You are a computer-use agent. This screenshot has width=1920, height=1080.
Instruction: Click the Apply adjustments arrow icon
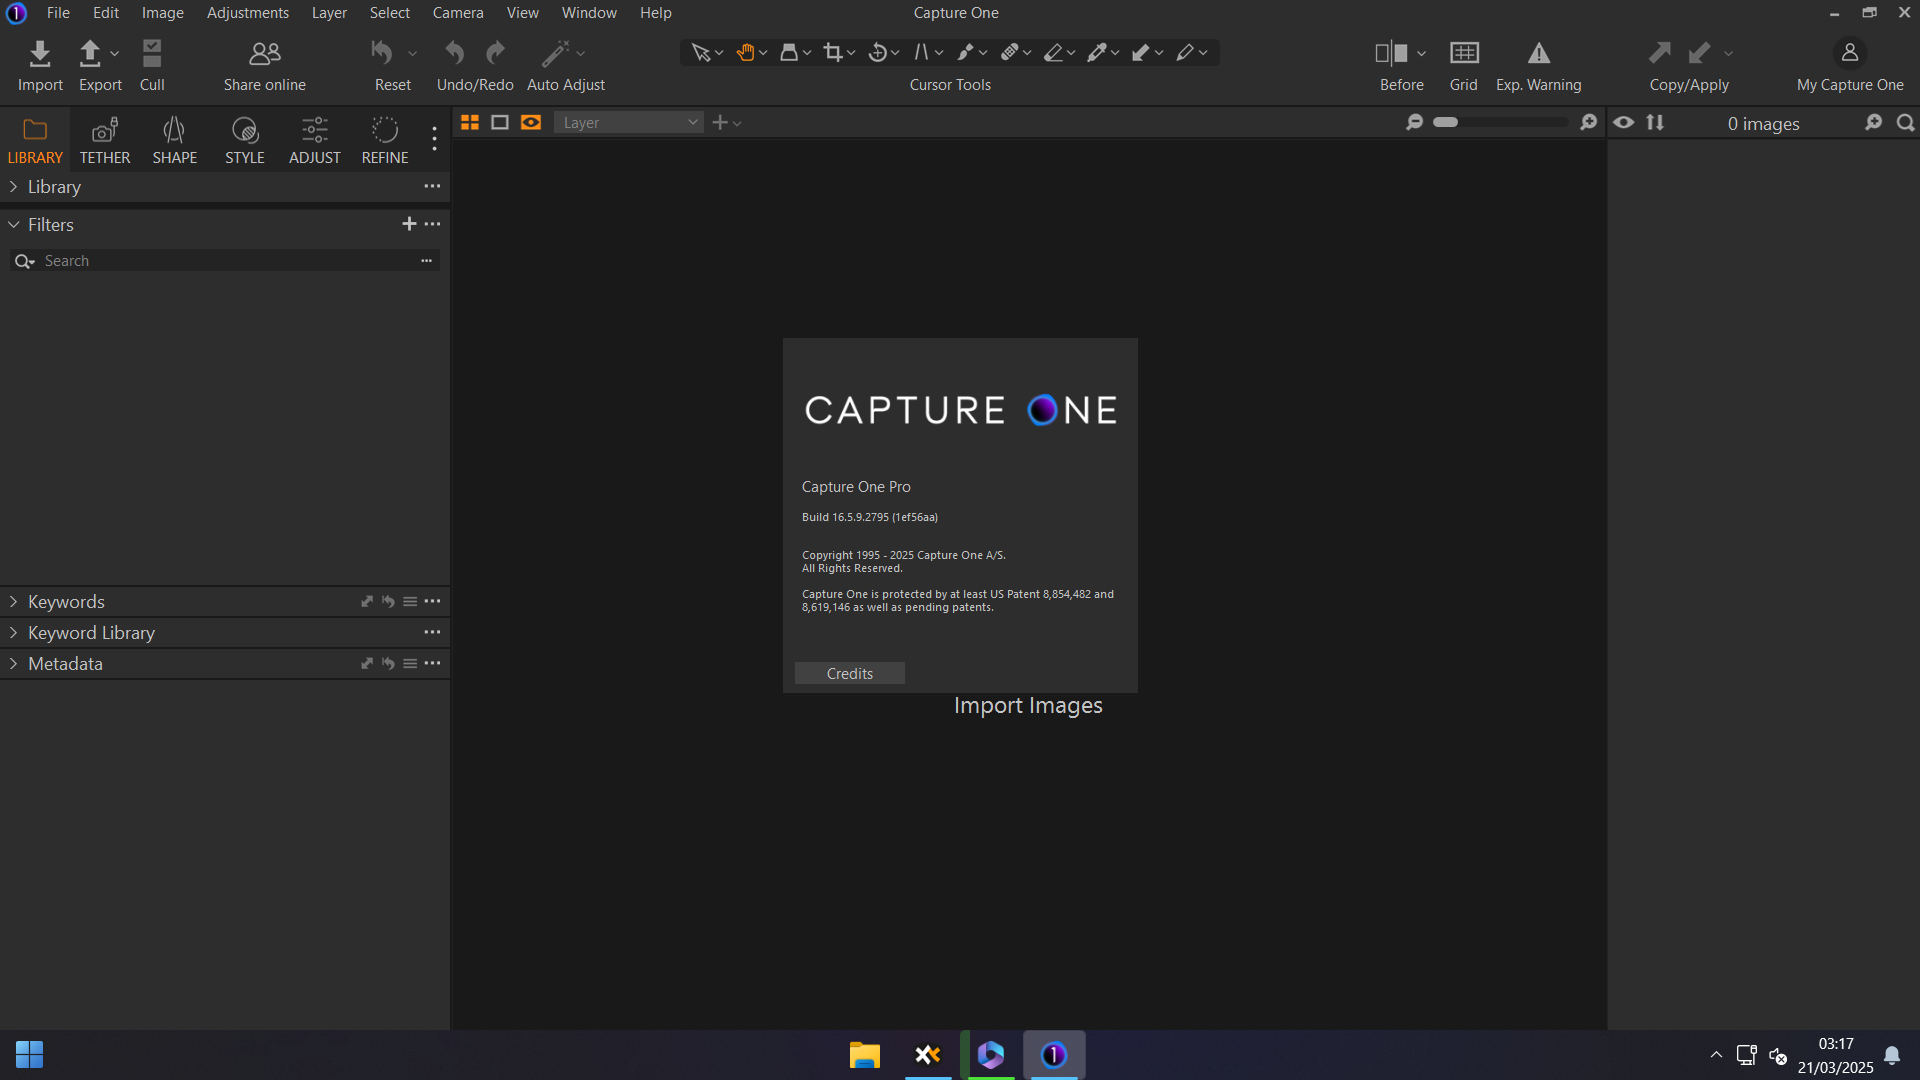coord(1699,53)
